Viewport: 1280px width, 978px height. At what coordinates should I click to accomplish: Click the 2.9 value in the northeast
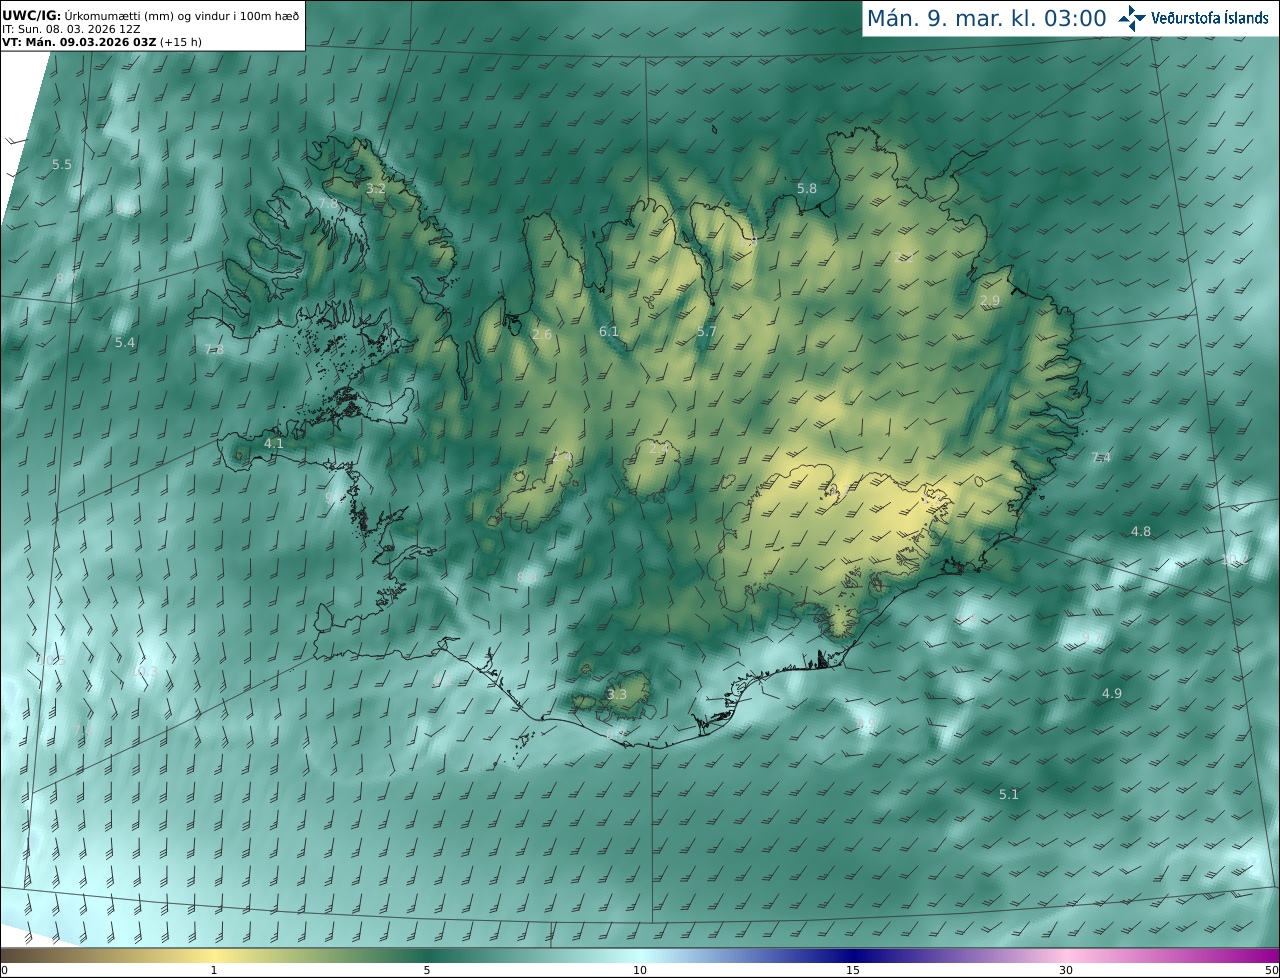(990, 301)
